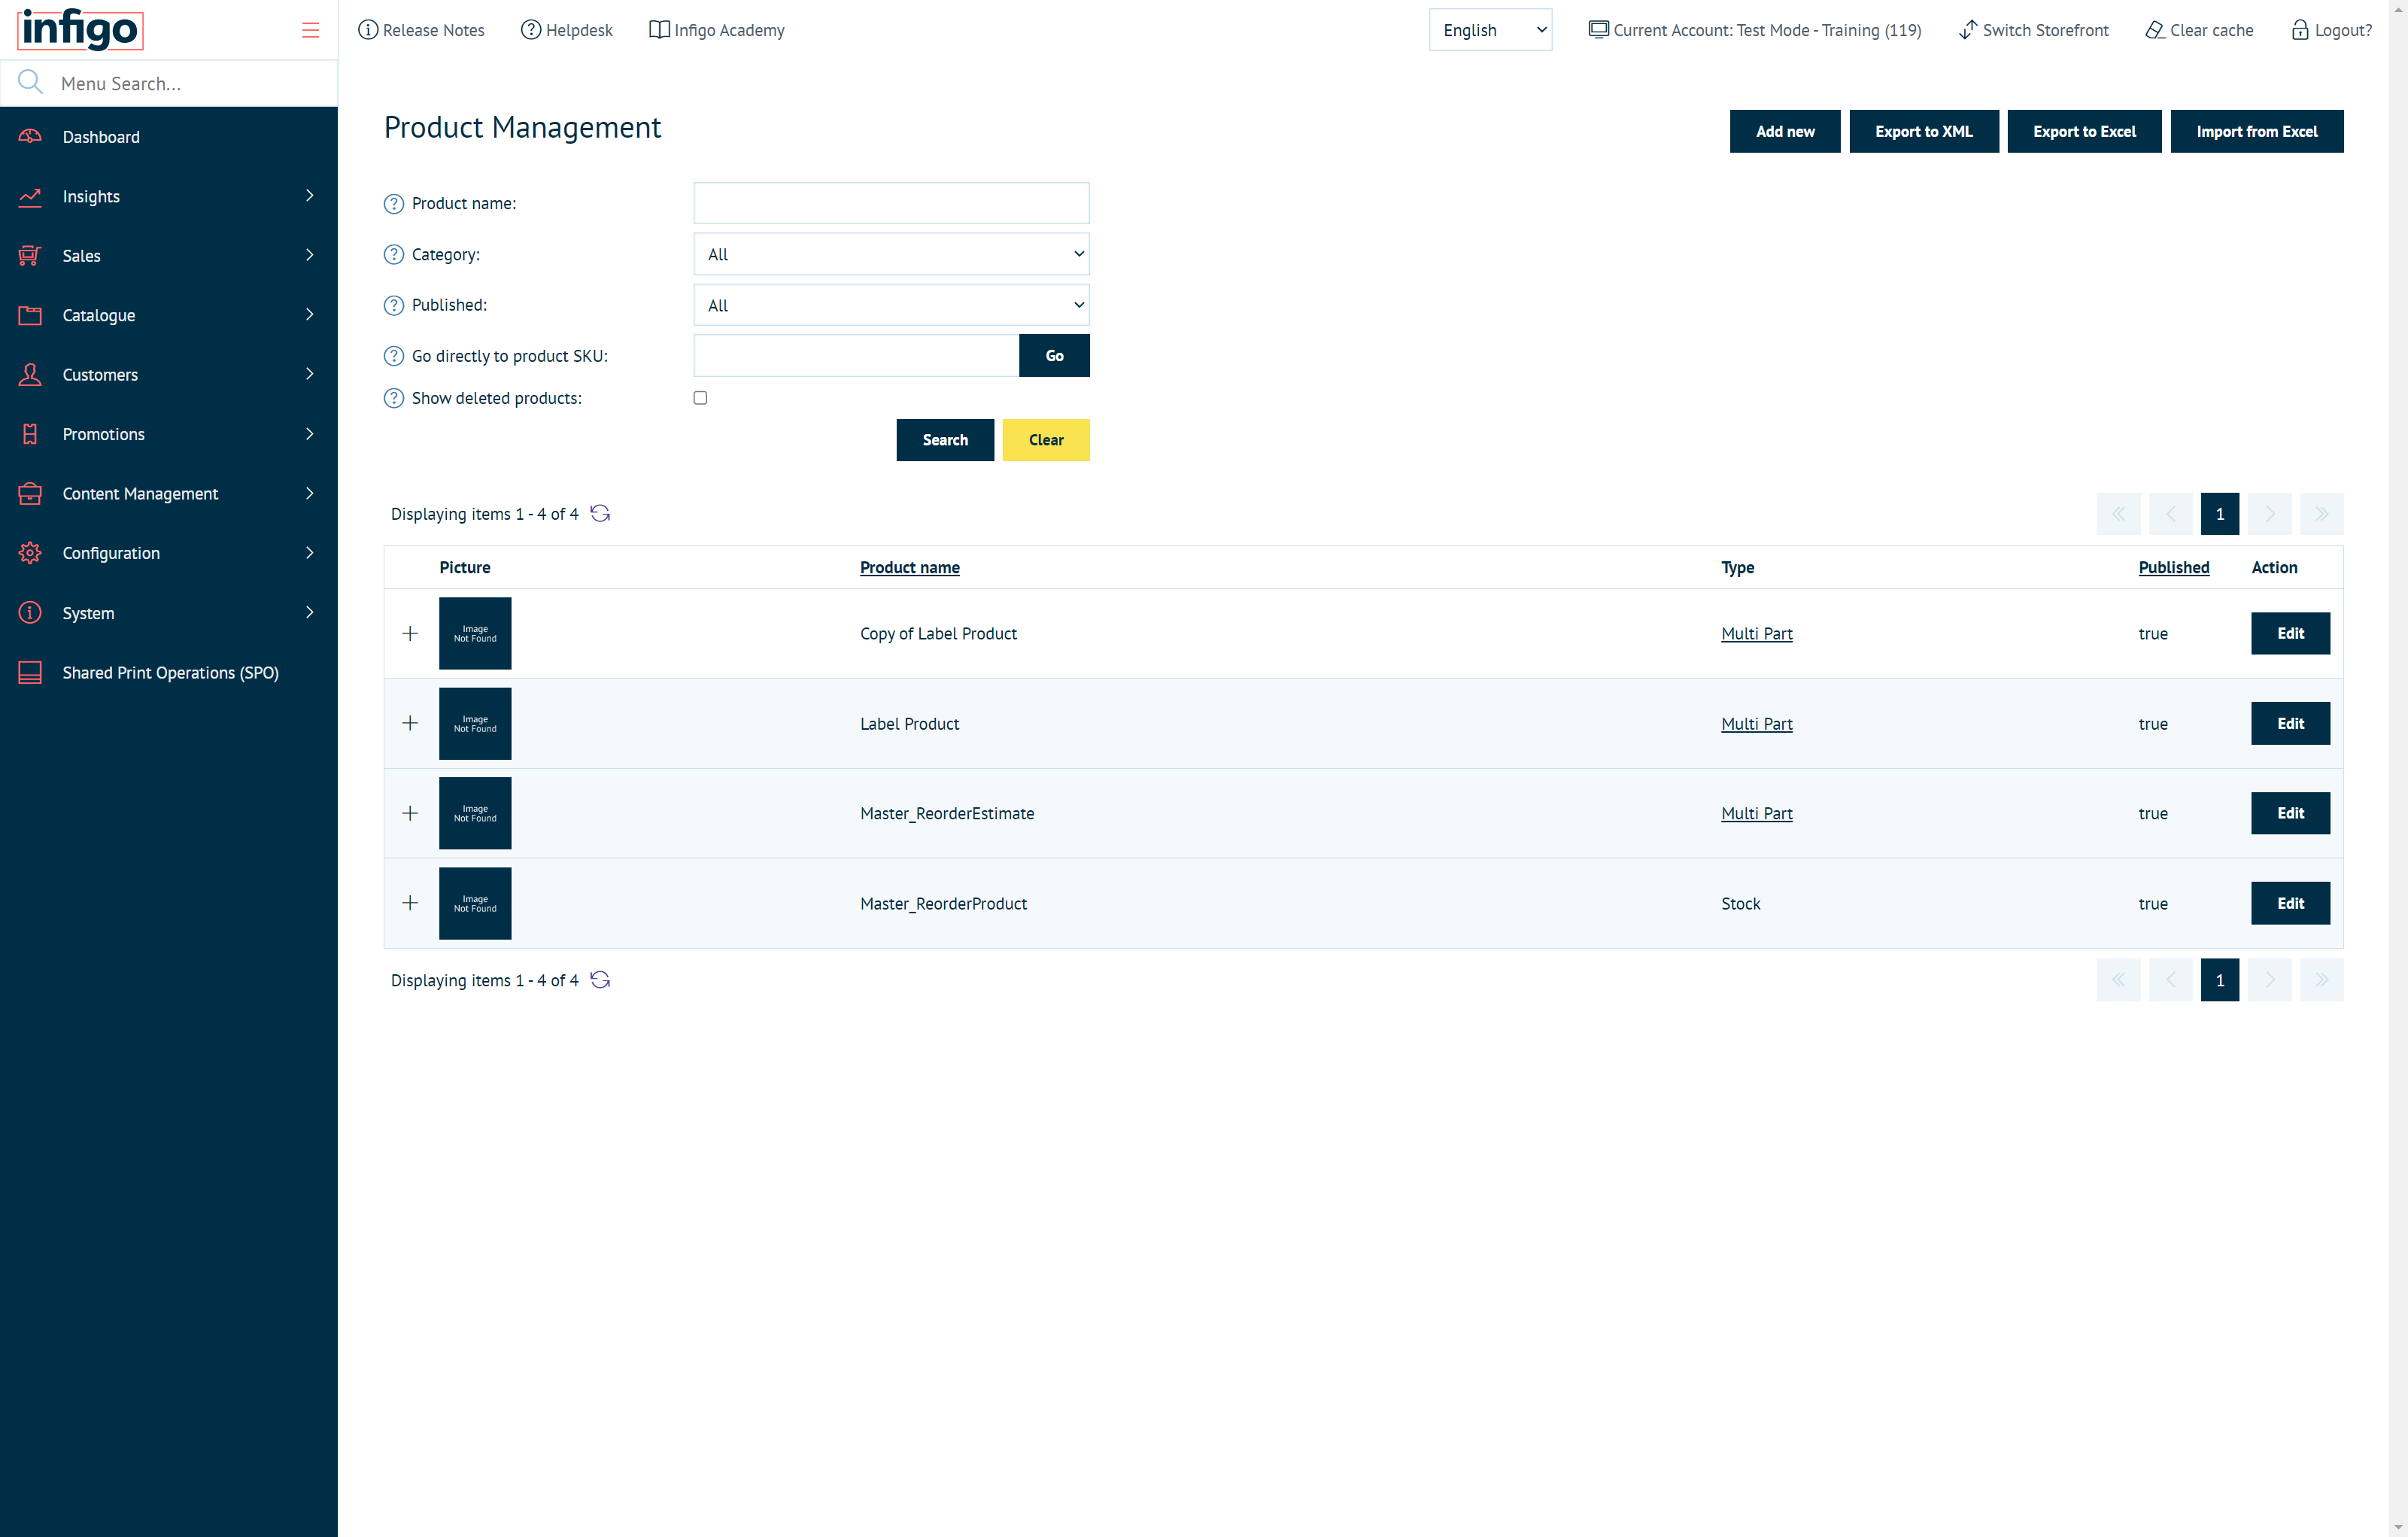This screenshot has width=2408, height=1537.
Task: Click the Menu Search input
Action: coord(190,83)
